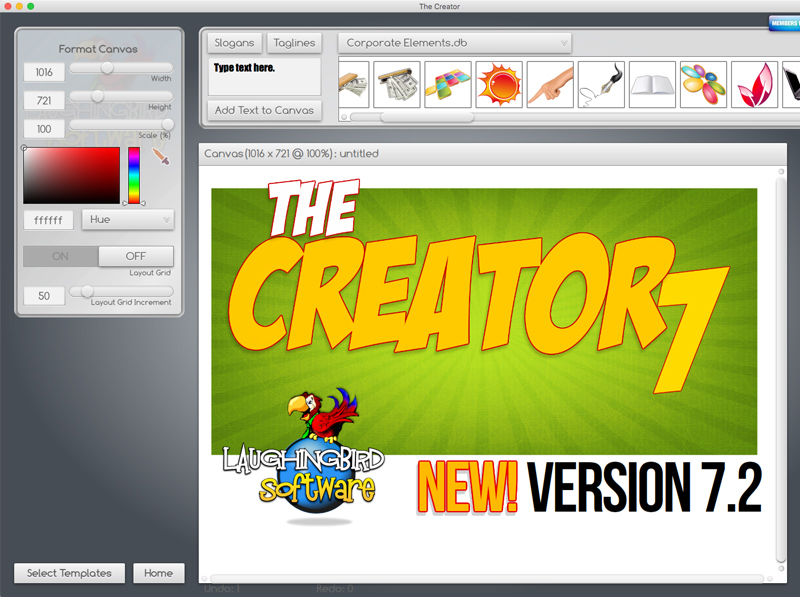The image size is (800, 600).
Task: Open the Corporate Elements.db dropdown
Action: point(455,43)
